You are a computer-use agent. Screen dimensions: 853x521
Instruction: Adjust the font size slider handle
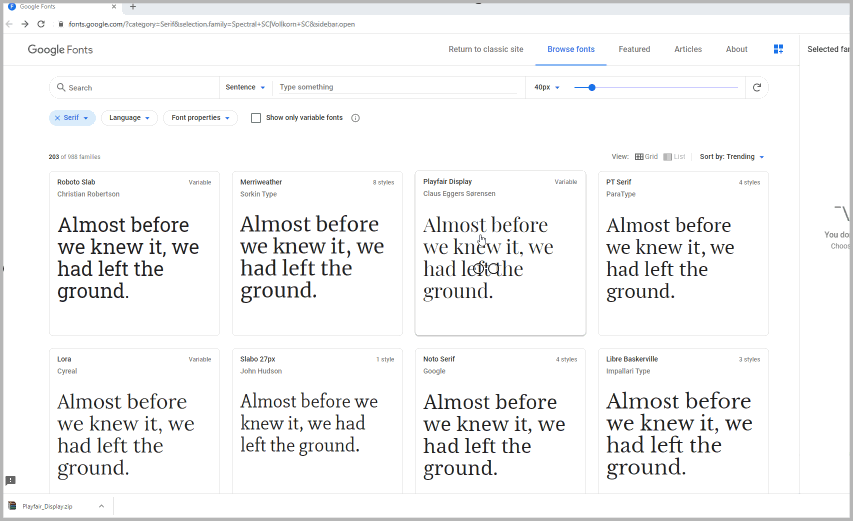click(x=592, y=87)
